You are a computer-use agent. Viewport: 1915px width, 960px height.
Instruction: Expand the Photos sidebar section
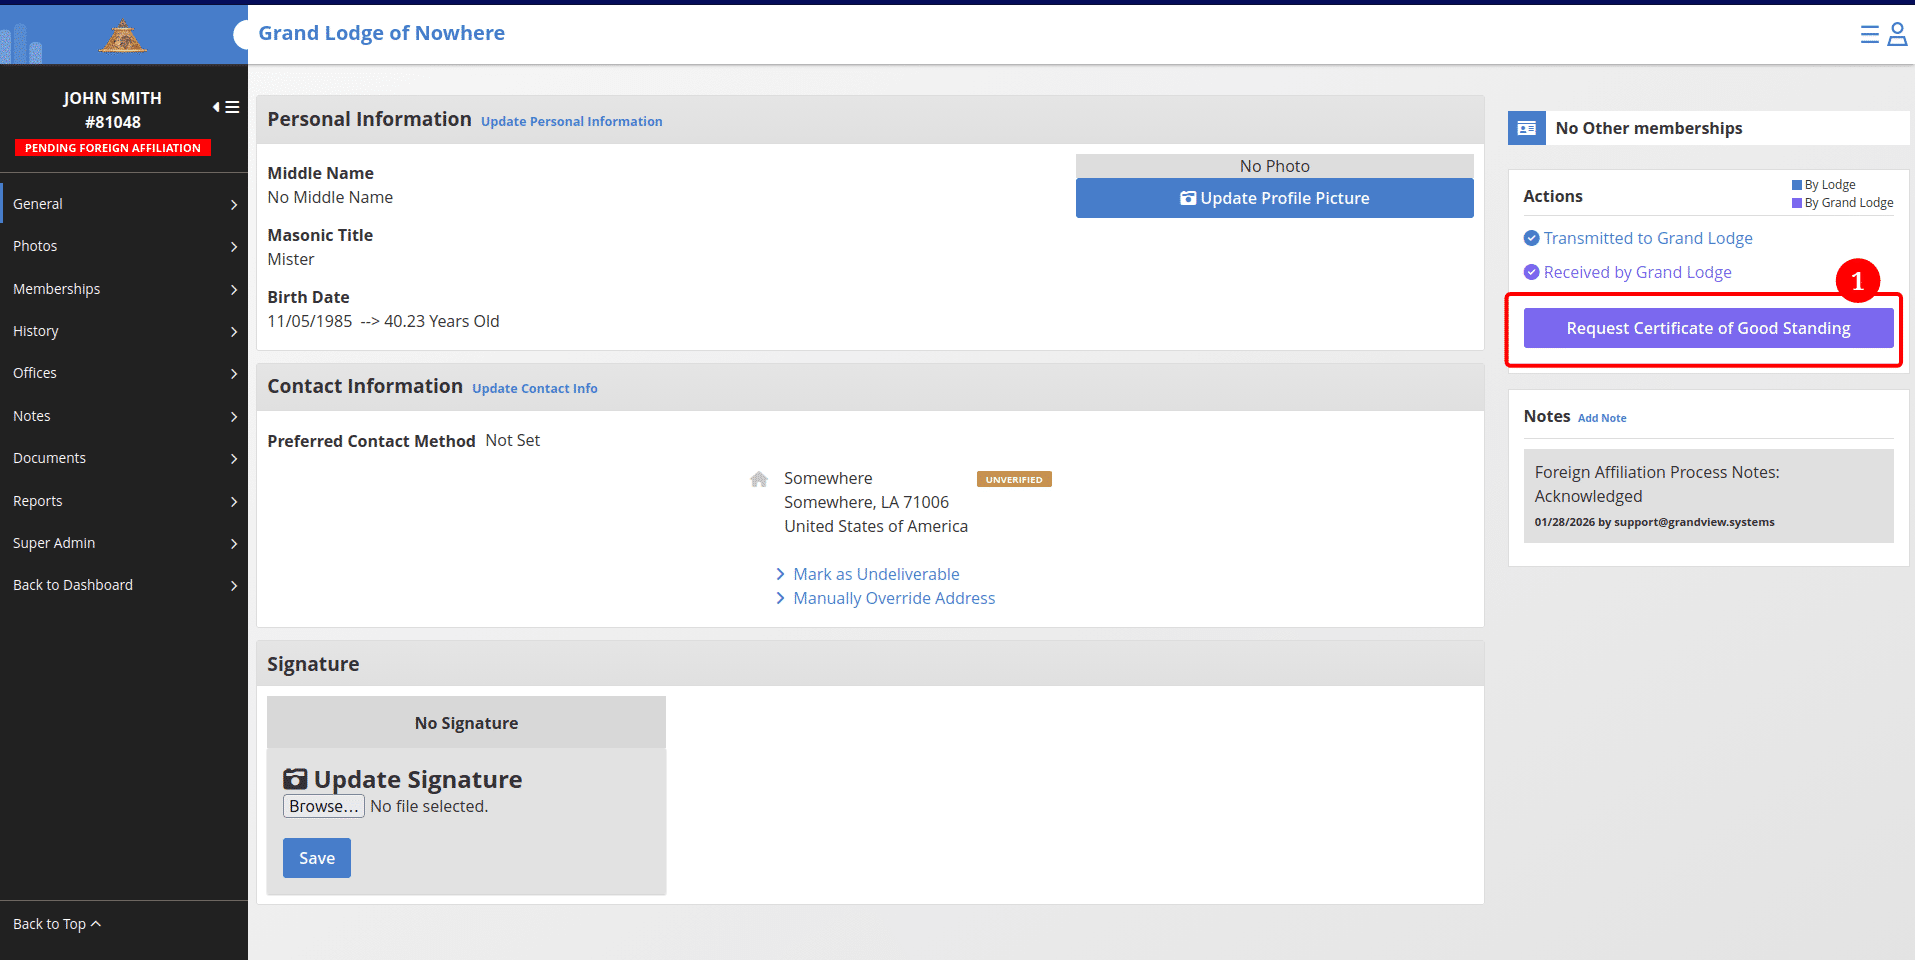pos(124,246)
